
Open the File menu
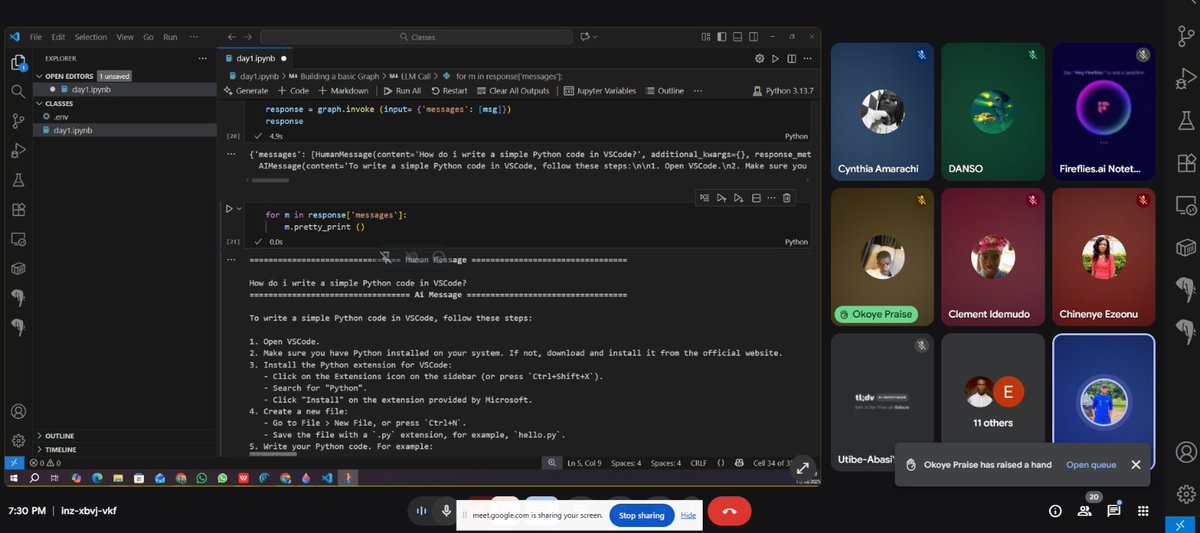tap(35, 37)
